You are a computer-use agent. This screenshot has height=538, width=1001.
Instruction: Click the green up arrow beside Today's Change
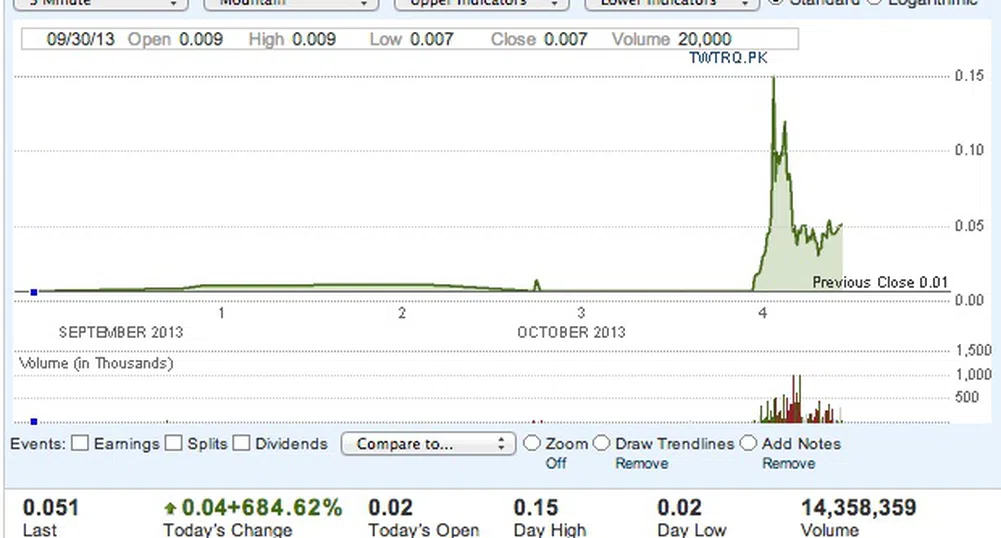pyautogui.click(x=171, y=509)
